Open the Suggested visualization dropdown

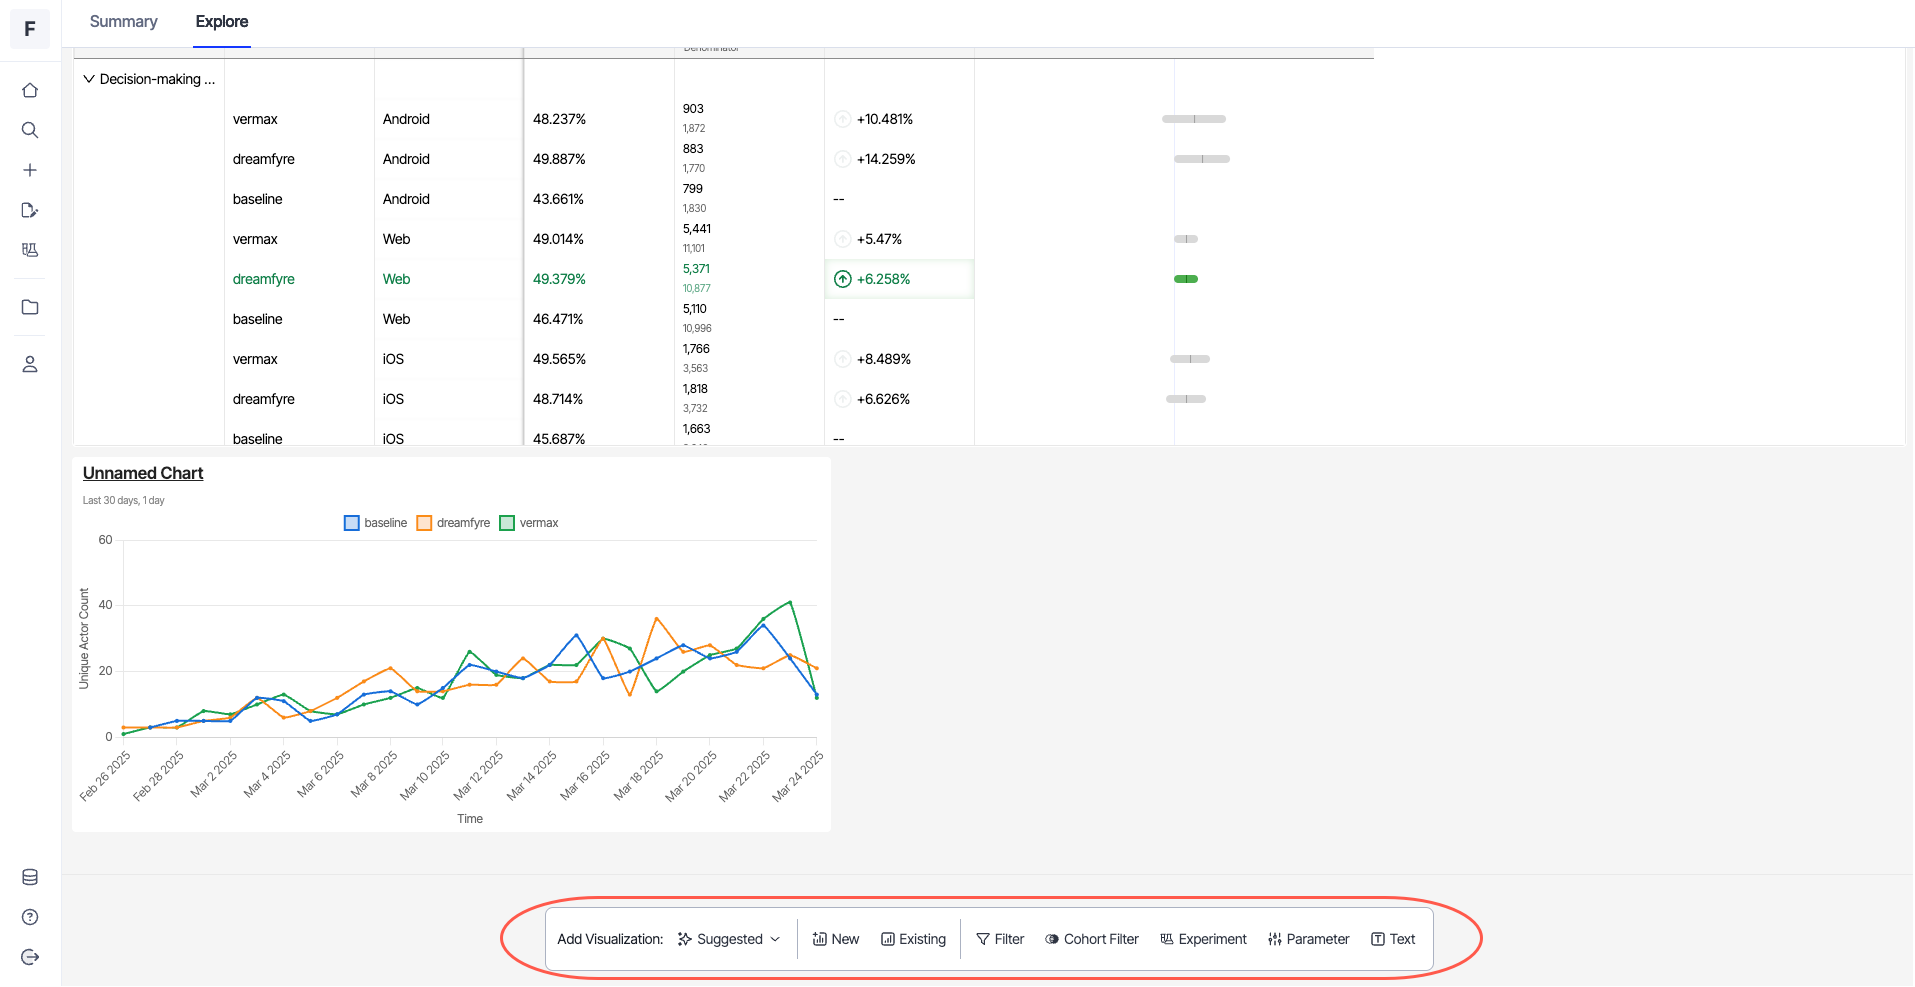(x=729, y=939)
